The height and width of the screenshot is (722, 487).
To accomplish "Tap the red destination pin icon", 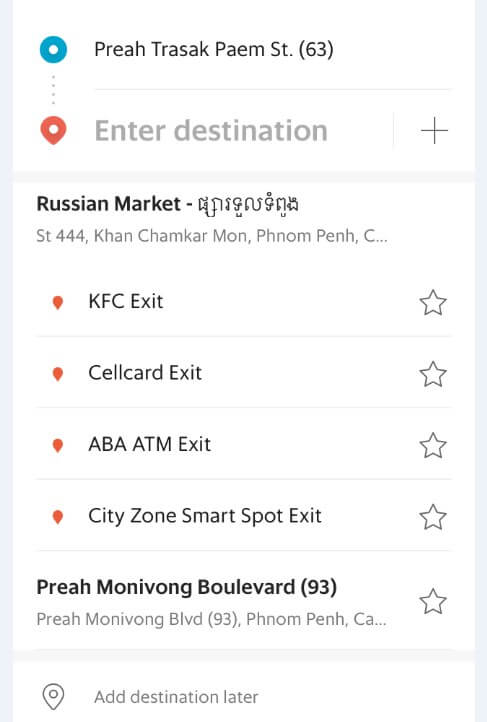I will [53, 130].
